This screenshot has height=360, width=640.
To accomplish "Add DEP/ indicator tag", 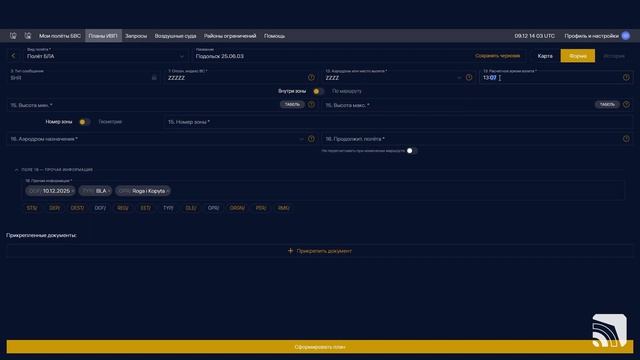I will [x=54, y=208].
